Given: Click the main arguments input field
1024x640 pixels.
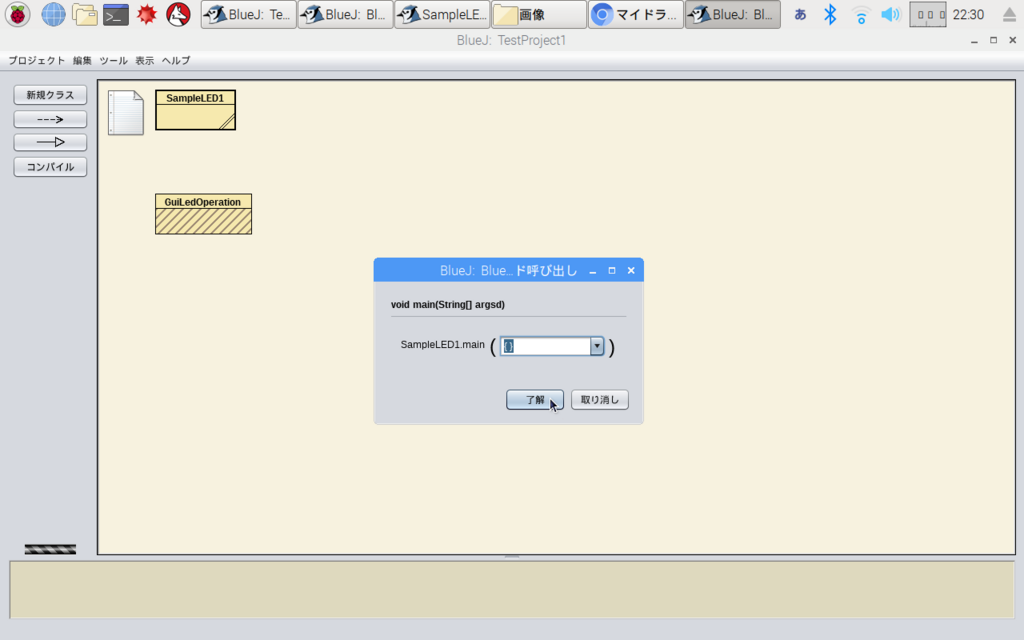Looking at the screenshot, I should [x=545, y=346].
